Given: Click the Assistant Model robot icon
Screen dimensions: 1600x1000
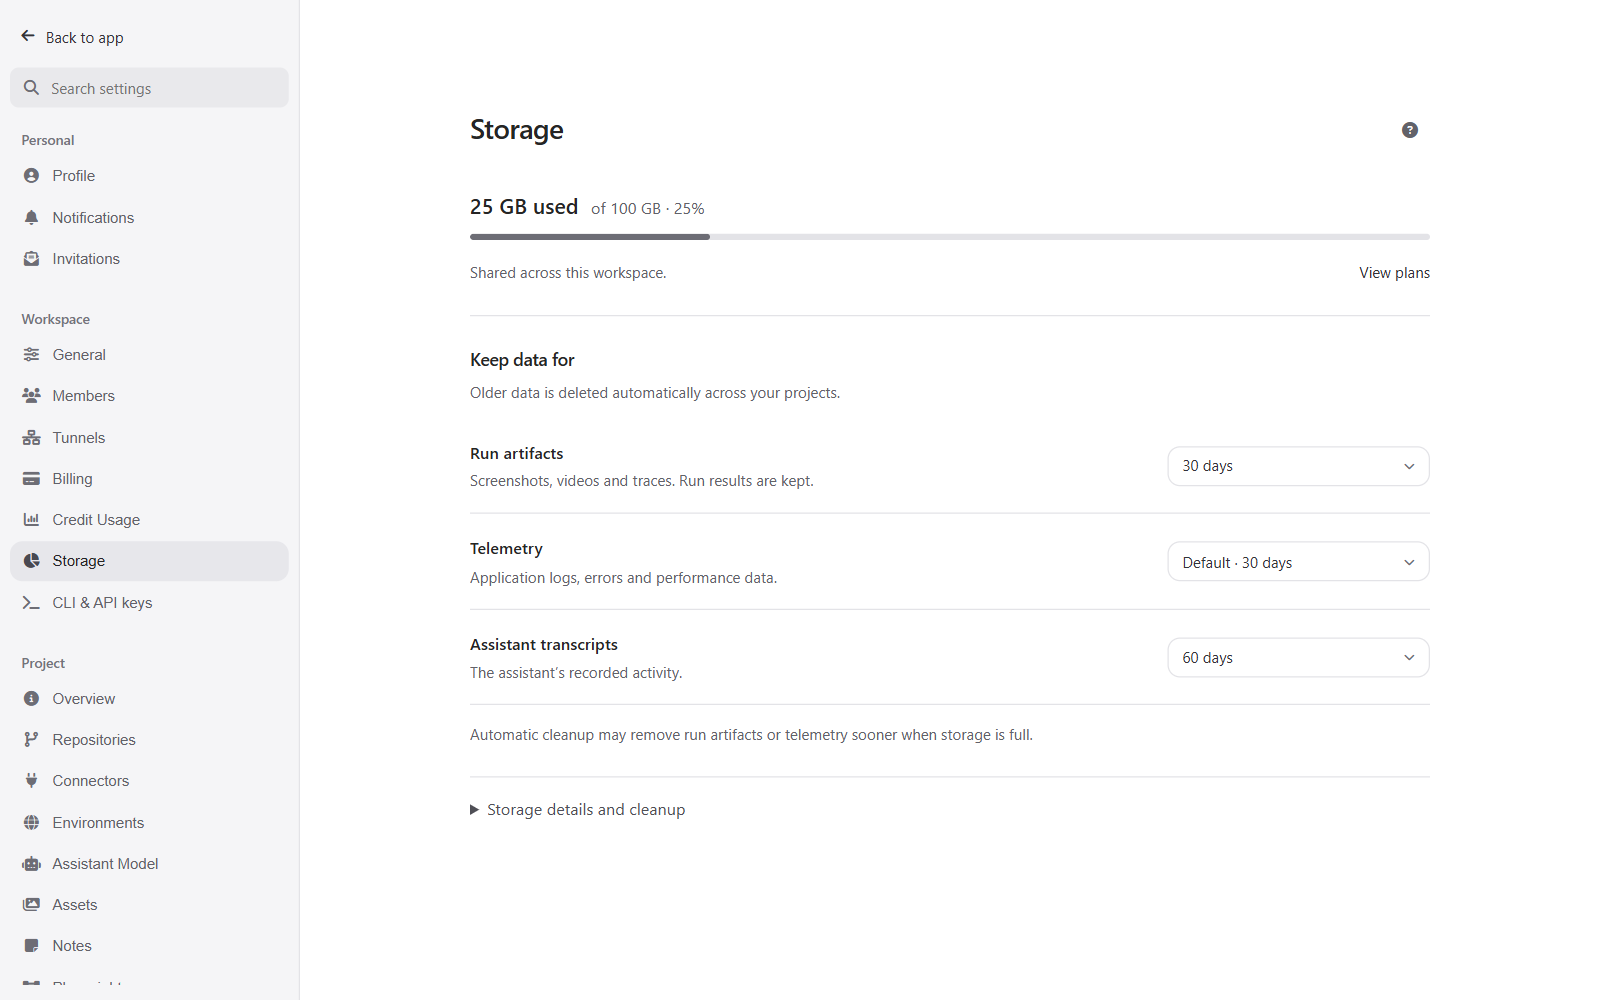Looking at the screenshot, I should point(32,863).
